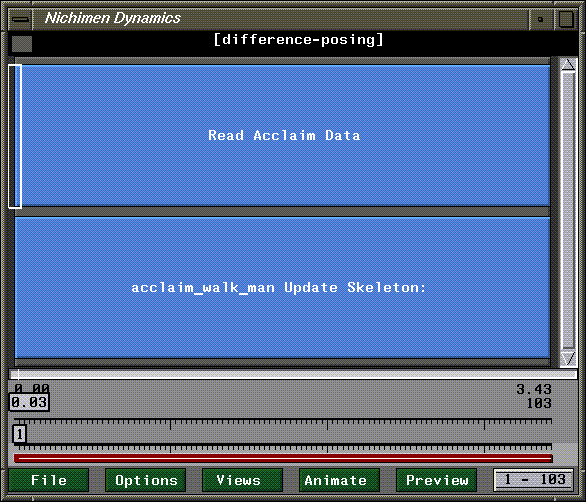Image resolution: width=586 pixels, height=502 pixels.
Task: Select the Read Acclaim Data block
Action: (283, 135)
